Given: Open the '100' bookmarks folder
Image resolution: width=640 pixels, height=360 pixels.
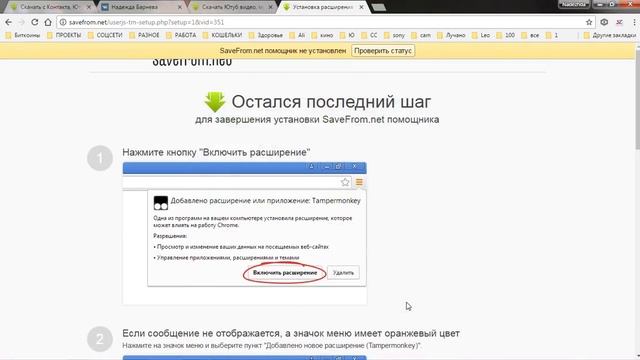Looking at the screenshot, I should click(506, 35).
